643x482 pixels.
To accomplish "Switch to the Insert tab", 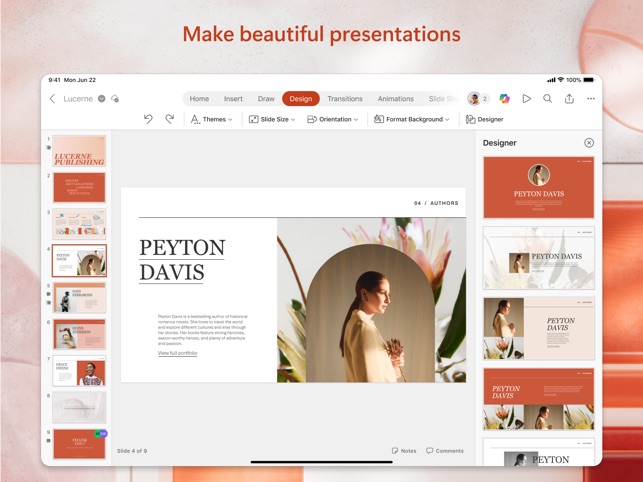I will (x=233, y=99).
